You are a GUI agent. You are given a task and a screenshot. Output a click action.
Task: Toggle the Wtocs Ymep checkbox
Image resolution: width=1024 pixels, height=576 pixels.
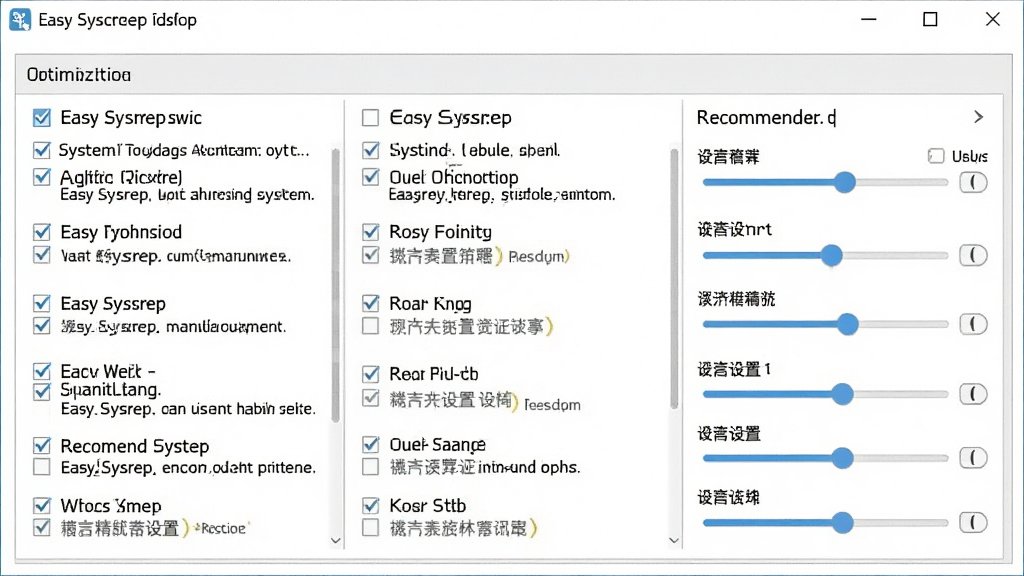(42, 505)
